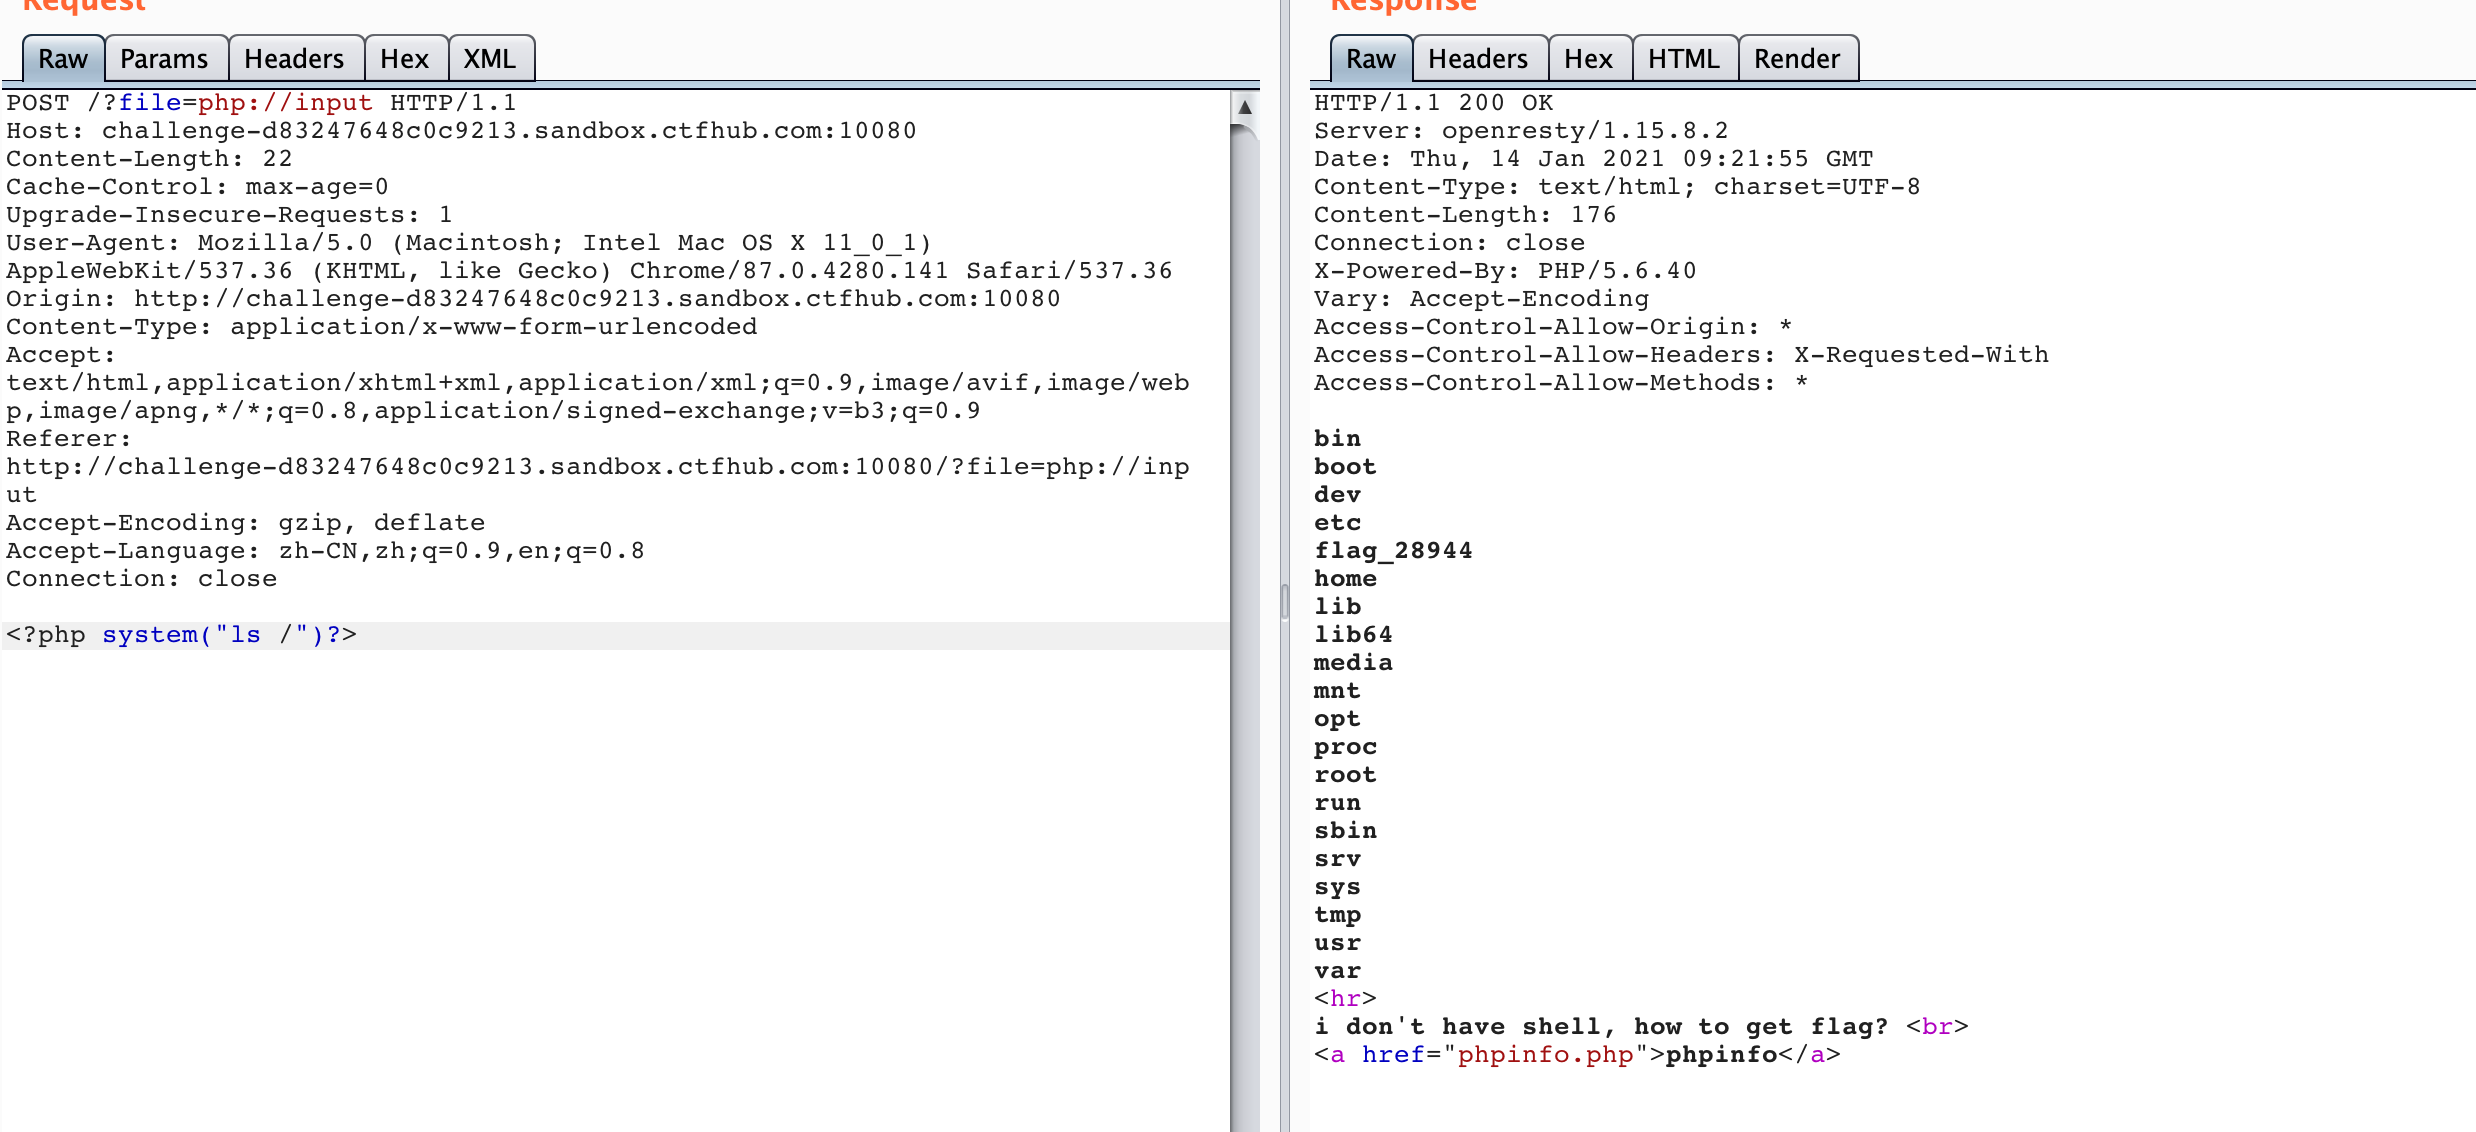Click the phpinfo.php href in the response
This screenshot has width=2476, height=1132.
1545,1055
